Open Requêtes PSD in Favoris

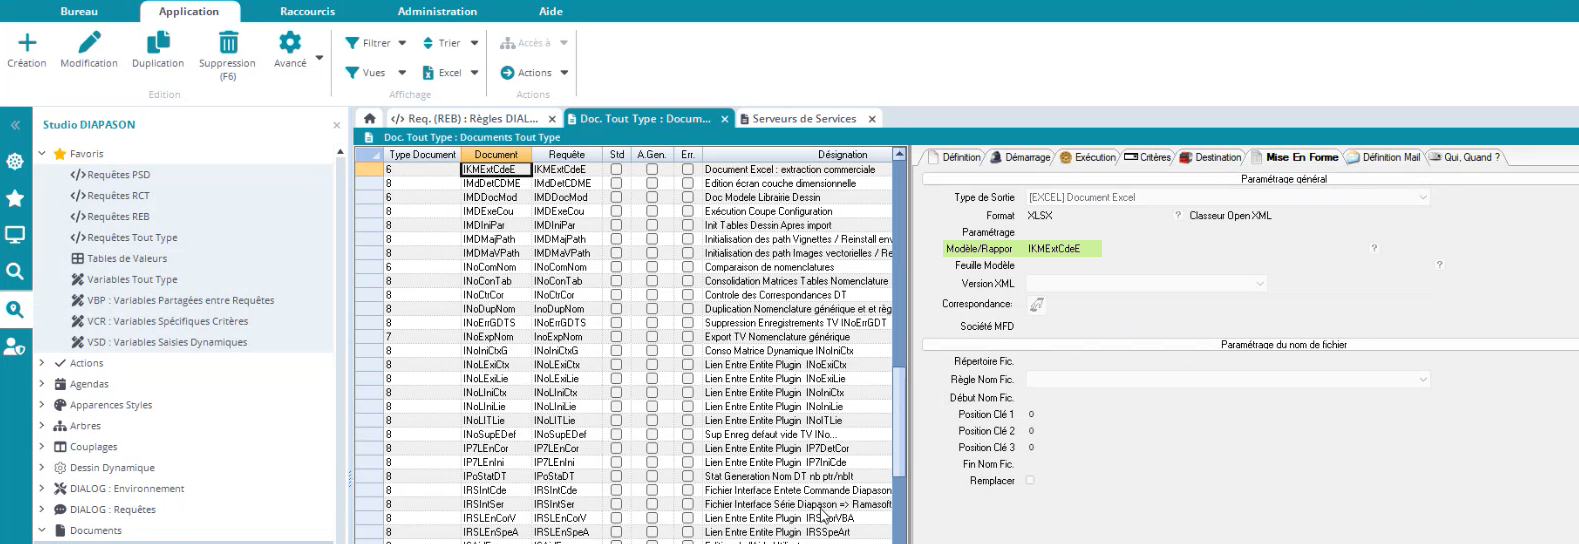(x=118, y=175)
